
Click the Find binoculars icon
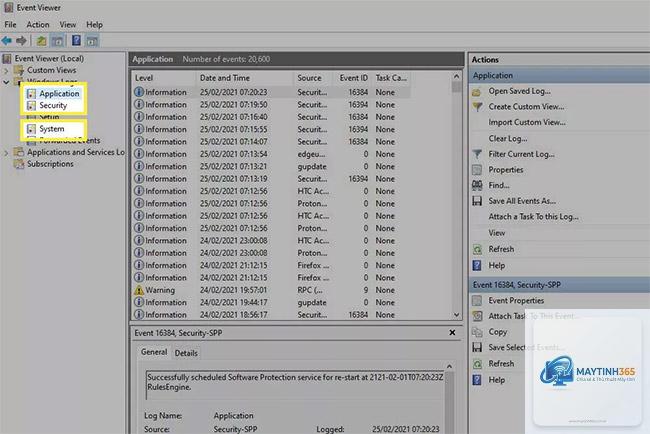point(477,185)
